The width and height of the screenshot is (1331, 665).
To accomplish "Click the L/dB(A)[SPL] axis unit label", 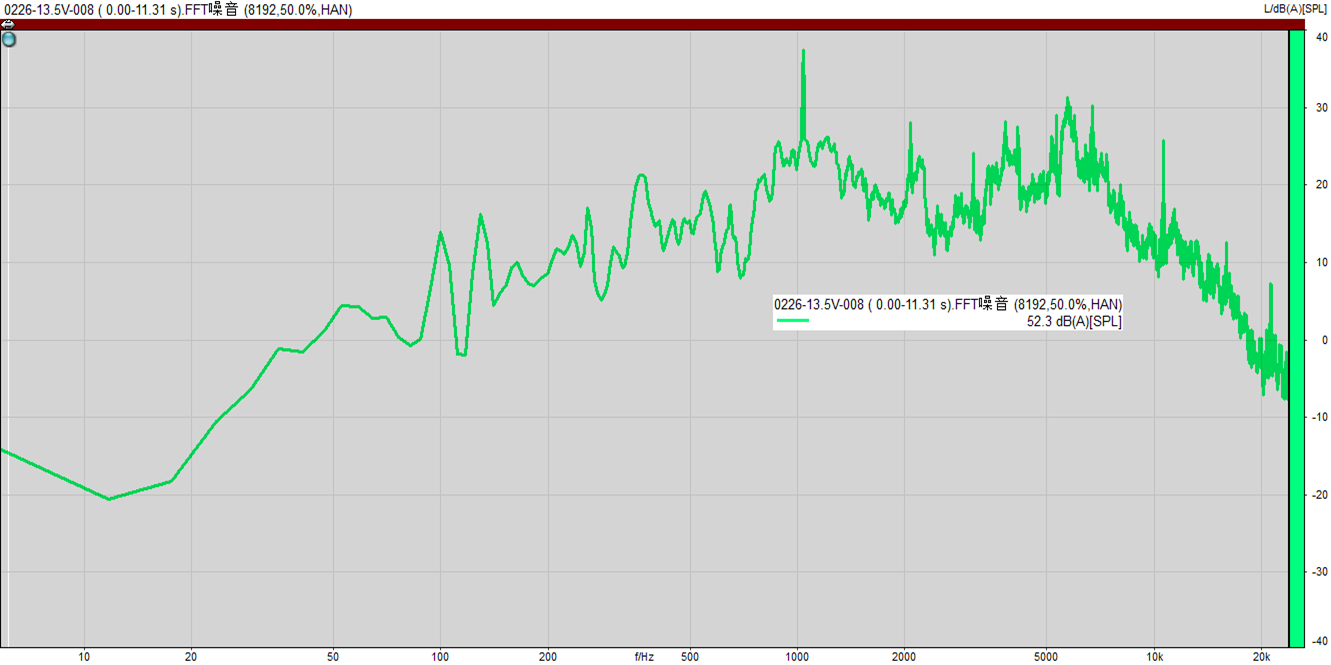I will click(1295, 9).
